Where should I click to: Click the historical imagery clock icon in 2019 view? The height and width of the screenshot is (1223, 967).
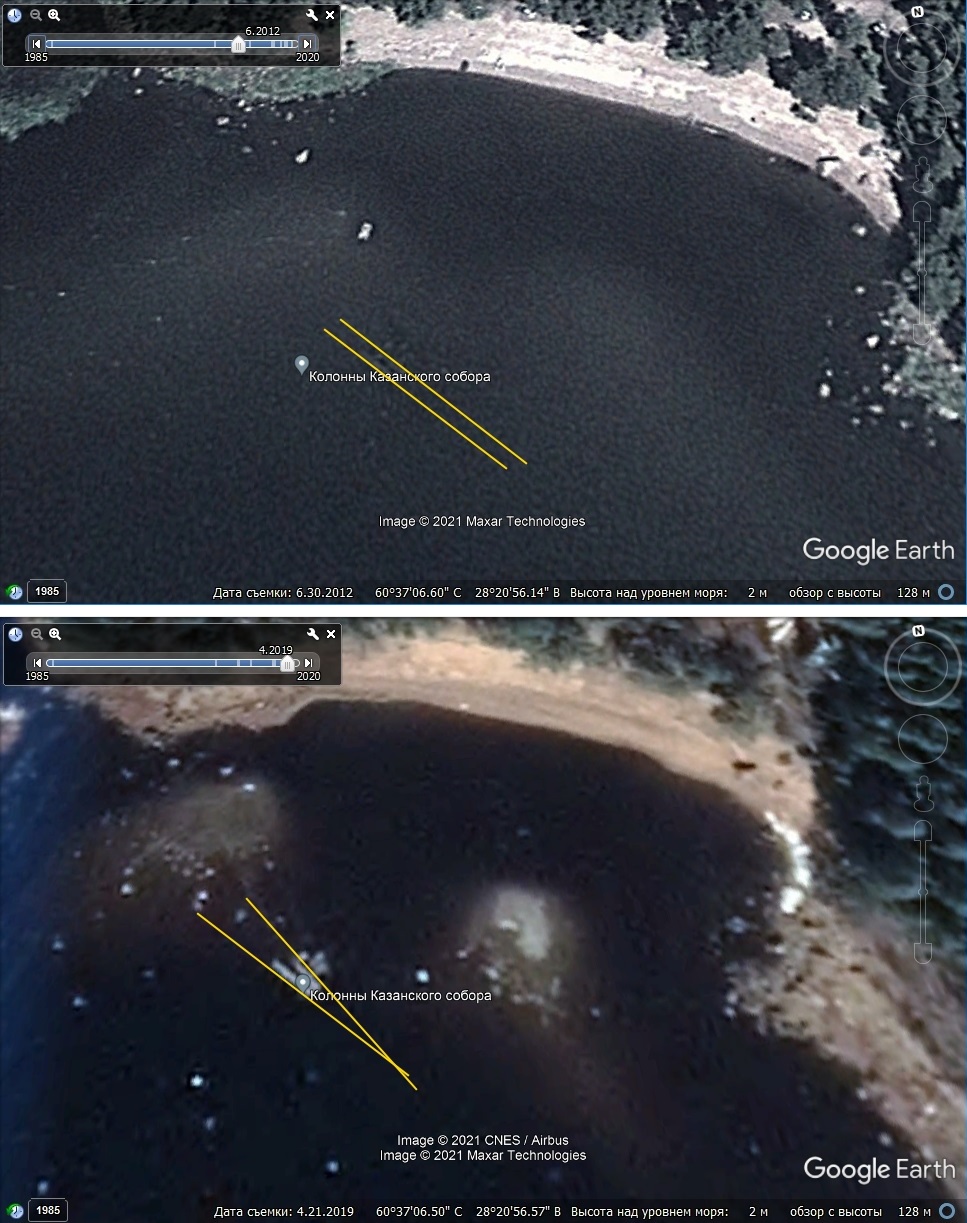(x=15, y=634)
